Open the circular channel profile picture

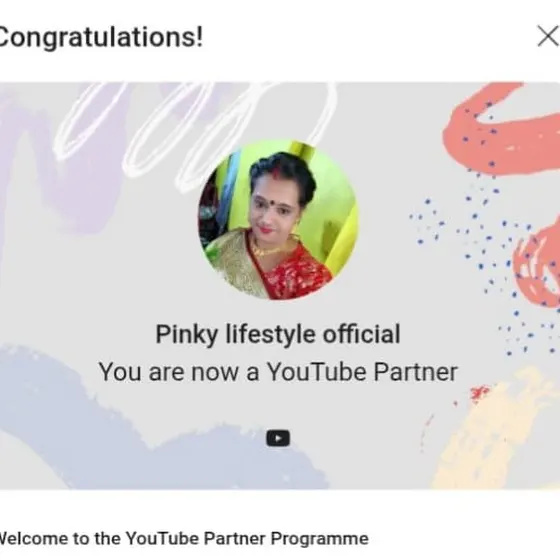278,220
